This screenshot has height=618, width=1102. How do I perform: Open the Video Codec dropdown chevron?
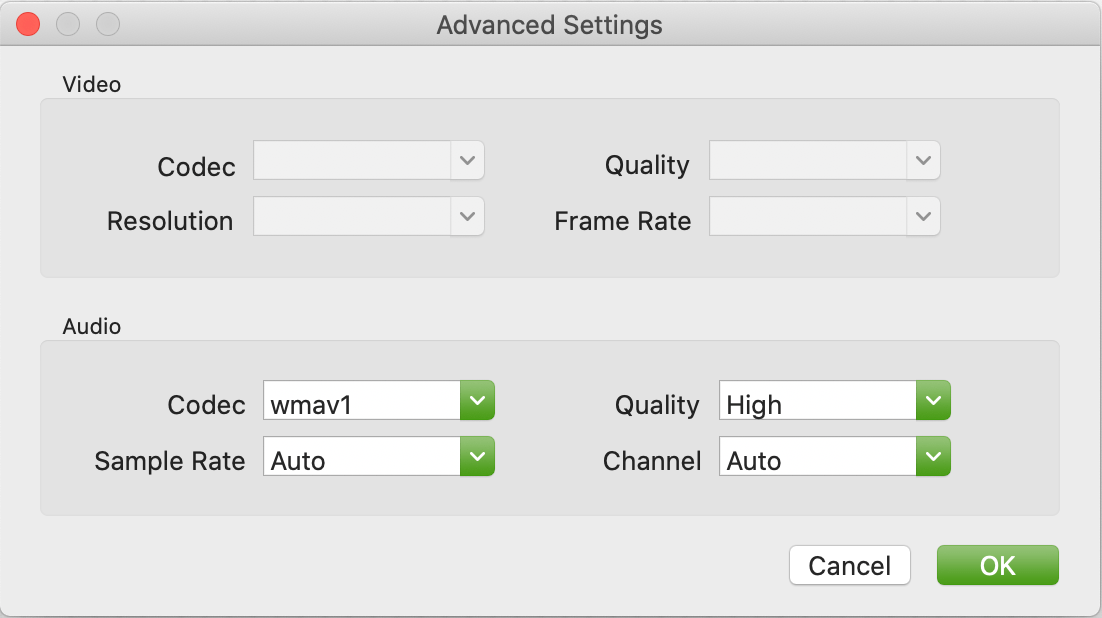click(468, 160)
